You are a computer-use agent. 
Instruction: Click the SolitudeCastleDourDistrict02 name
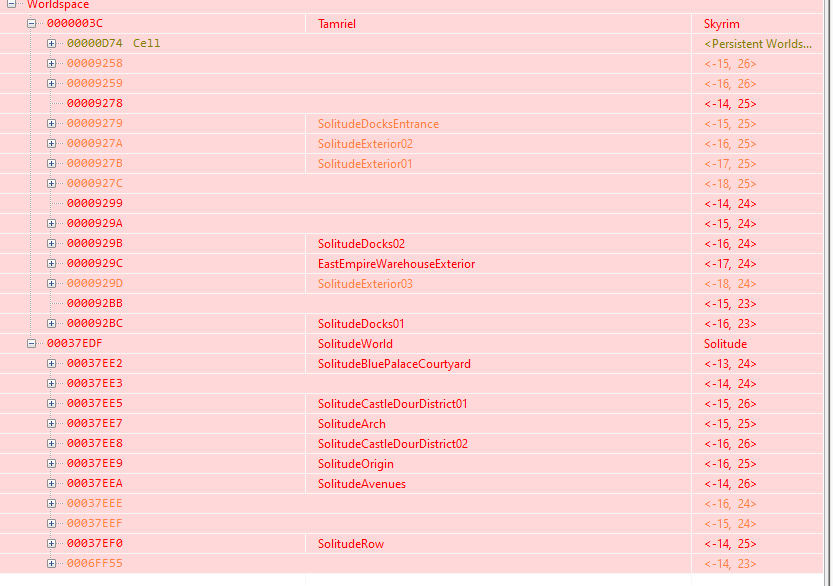pyautogui.click(x=393, y=444)
